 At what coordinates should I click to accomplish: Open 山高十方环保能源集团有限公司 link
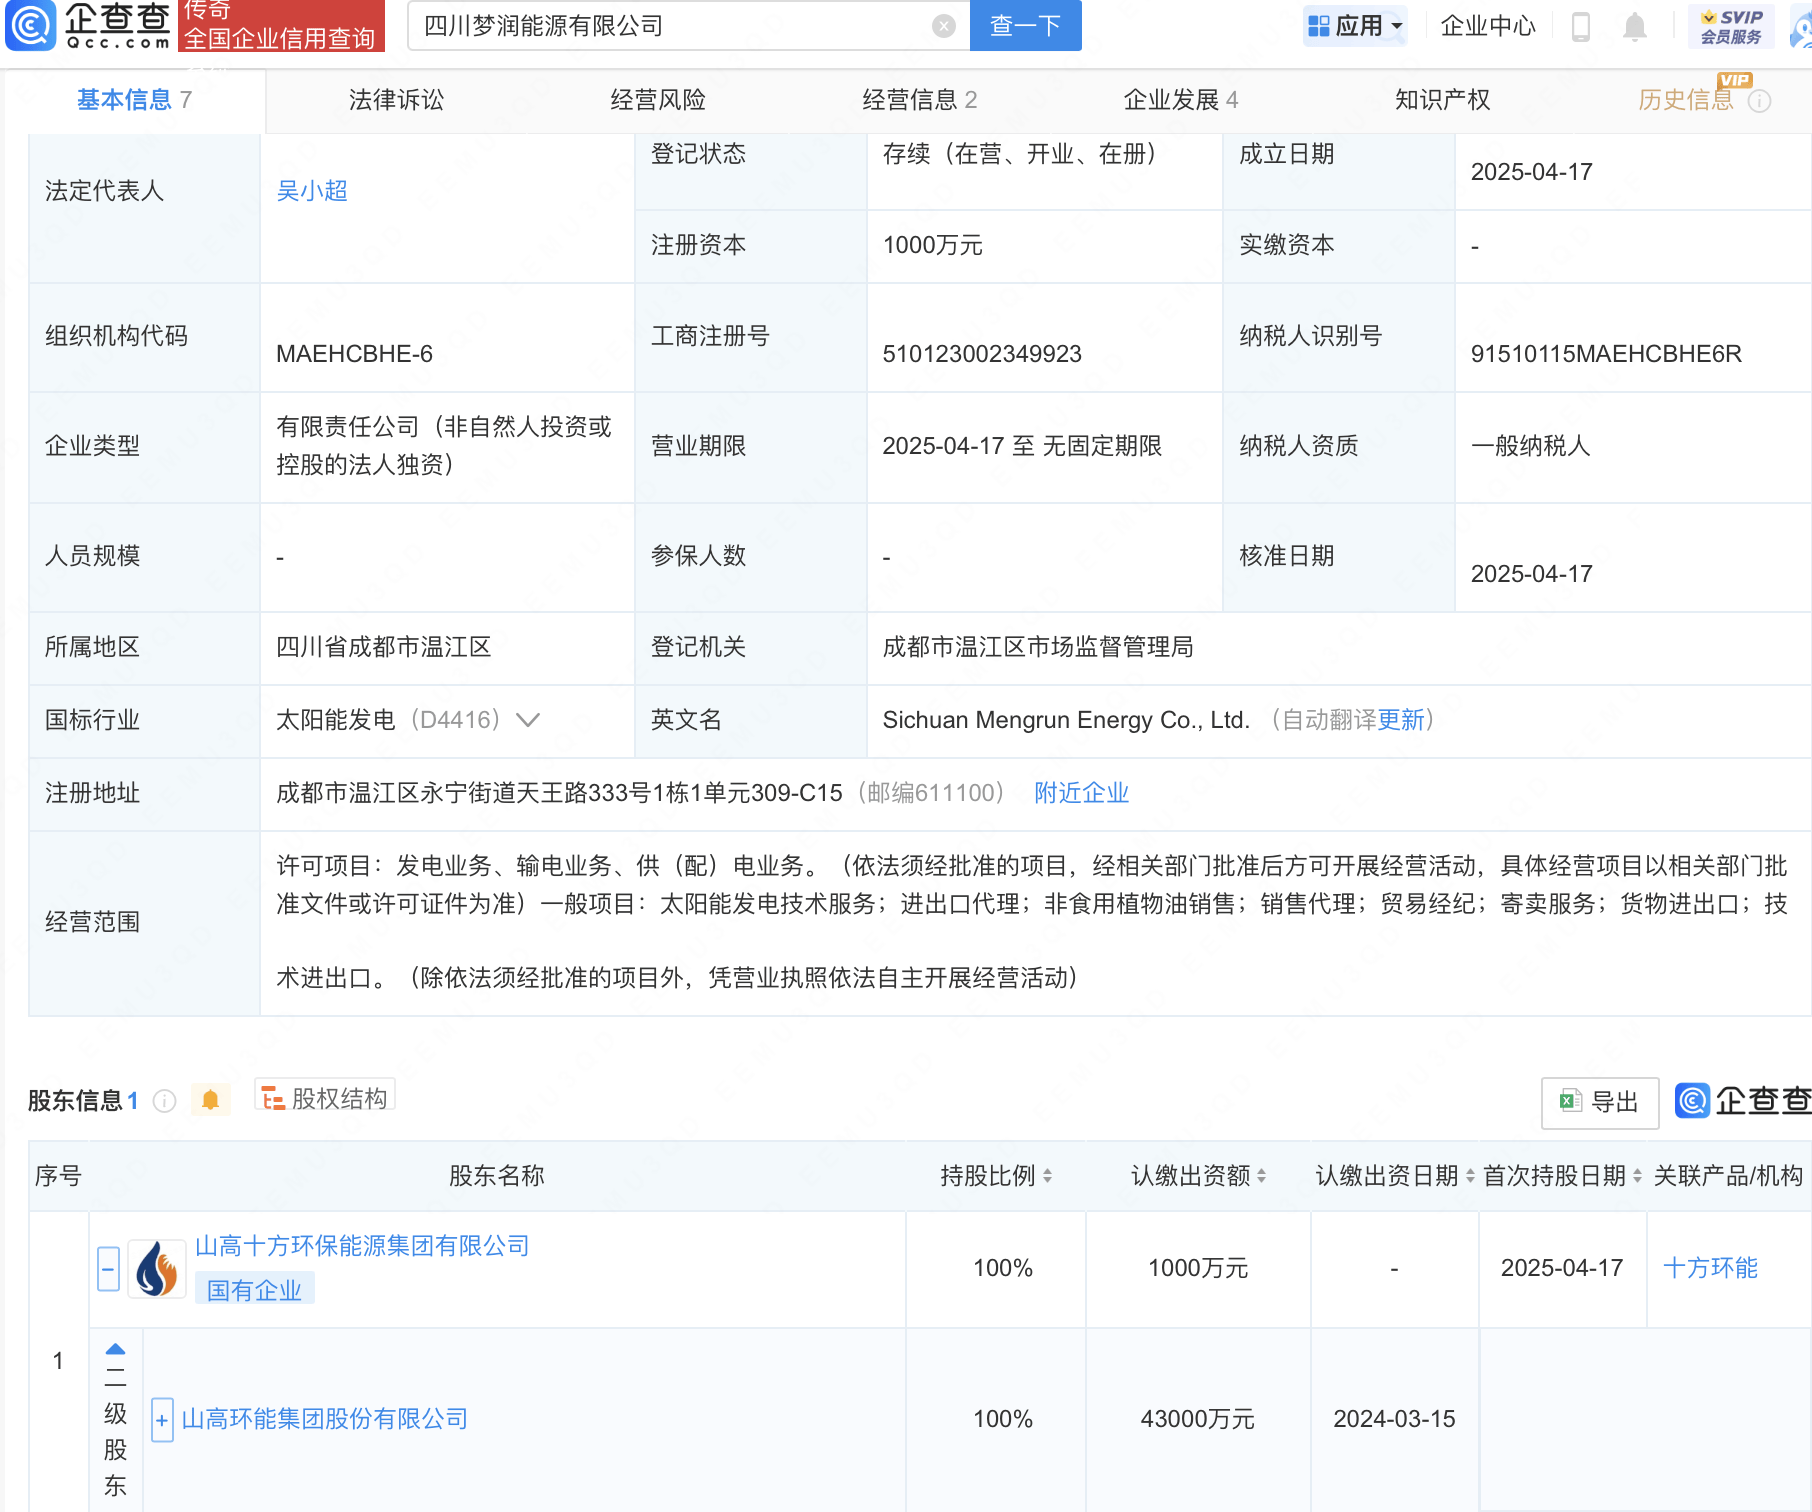[362, 1246]
